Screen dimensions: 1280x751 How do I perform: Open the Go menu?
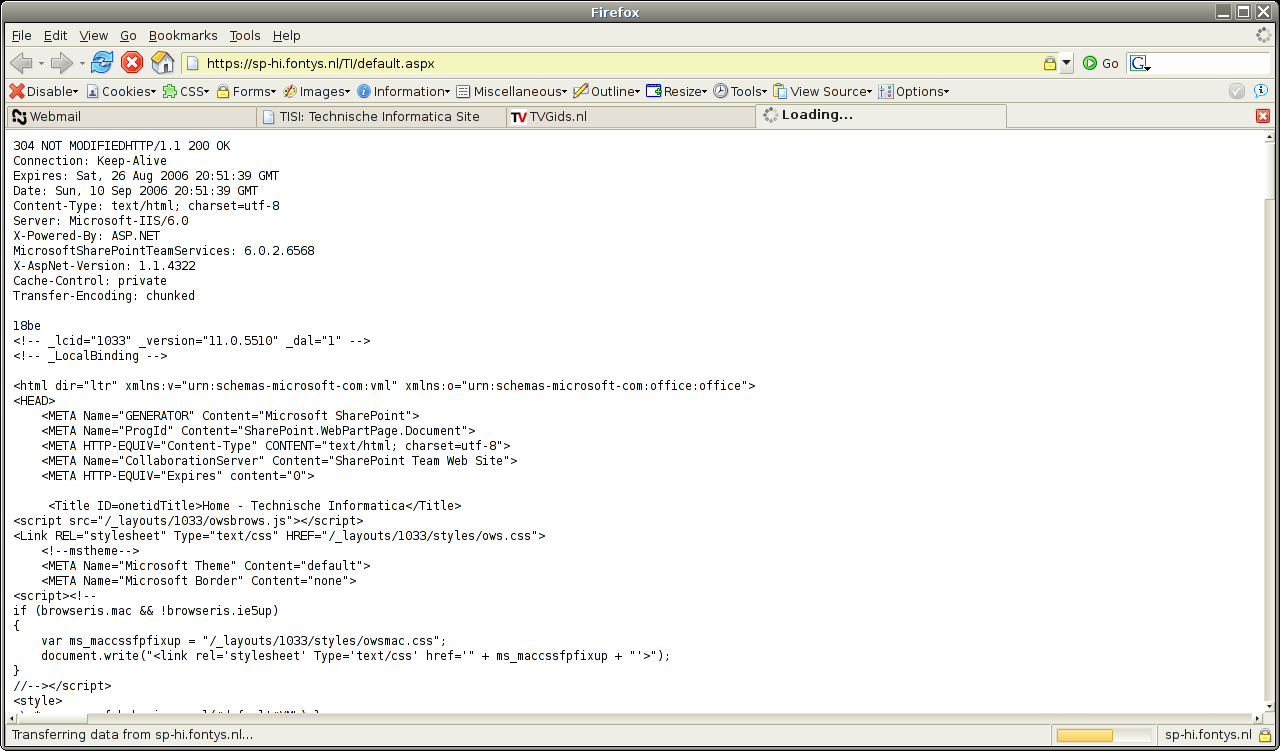[x=128, y=35]
